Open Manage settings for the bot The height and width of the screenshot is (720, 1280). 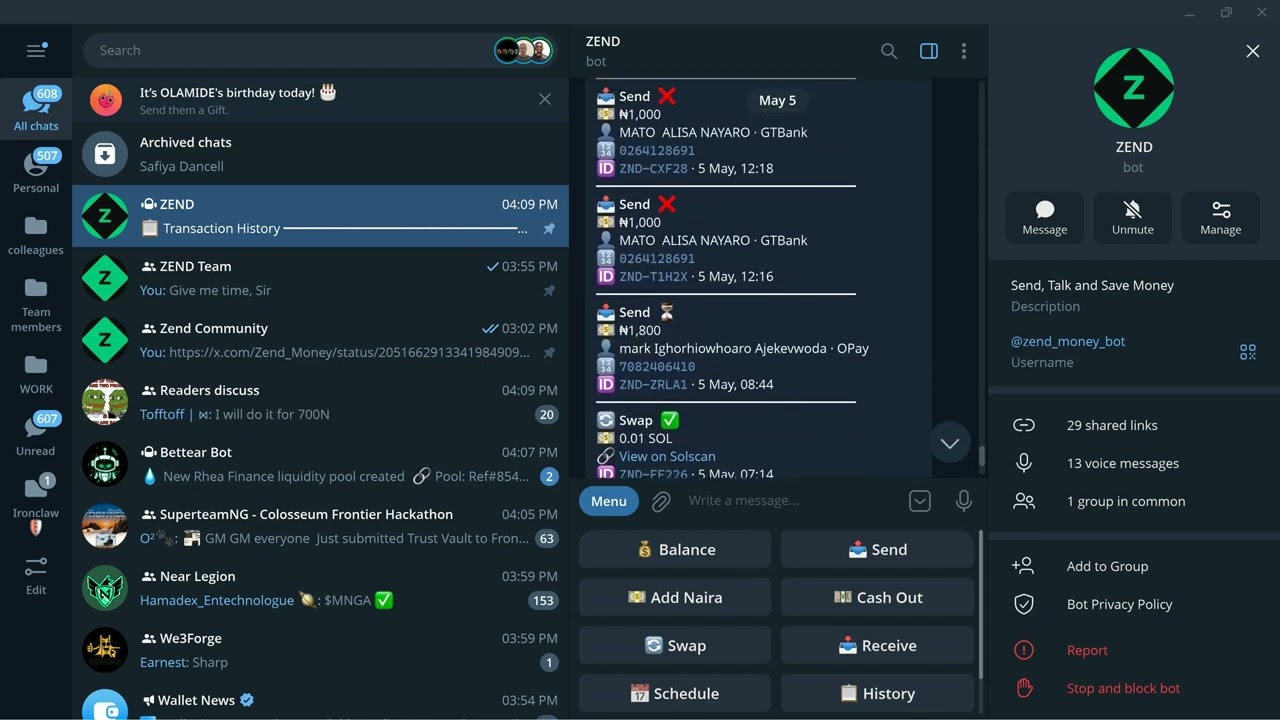click(1221, 216)
